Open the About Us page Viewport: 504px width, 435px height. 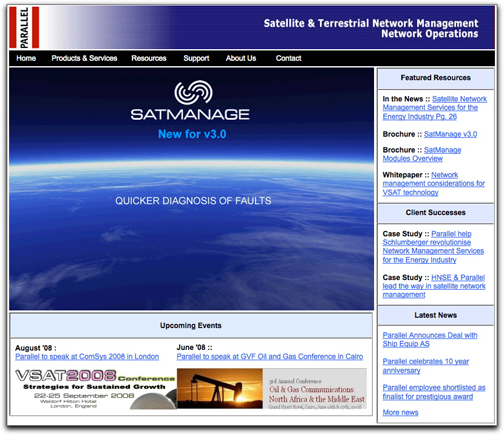tap(241, 58)
